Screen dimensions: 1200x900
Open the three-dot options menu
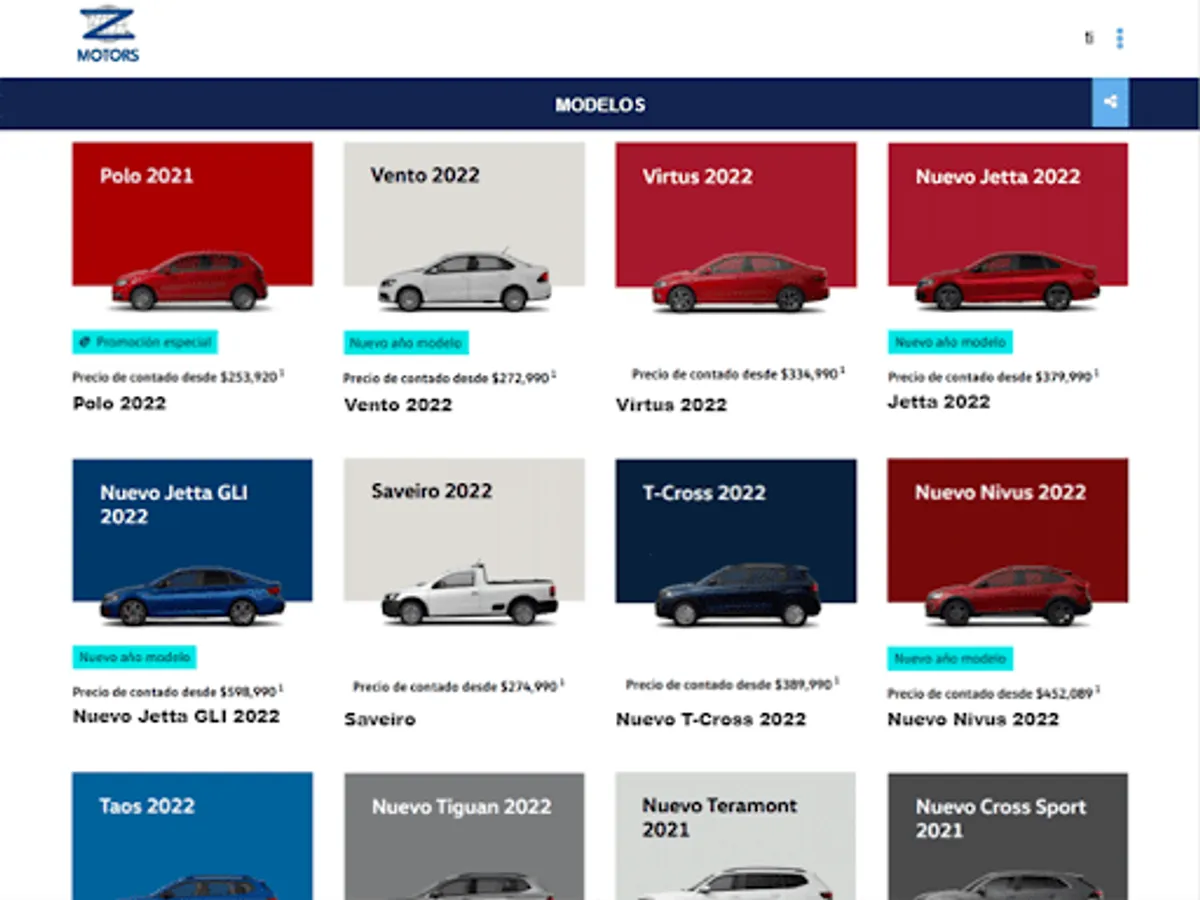(1119, 38)
